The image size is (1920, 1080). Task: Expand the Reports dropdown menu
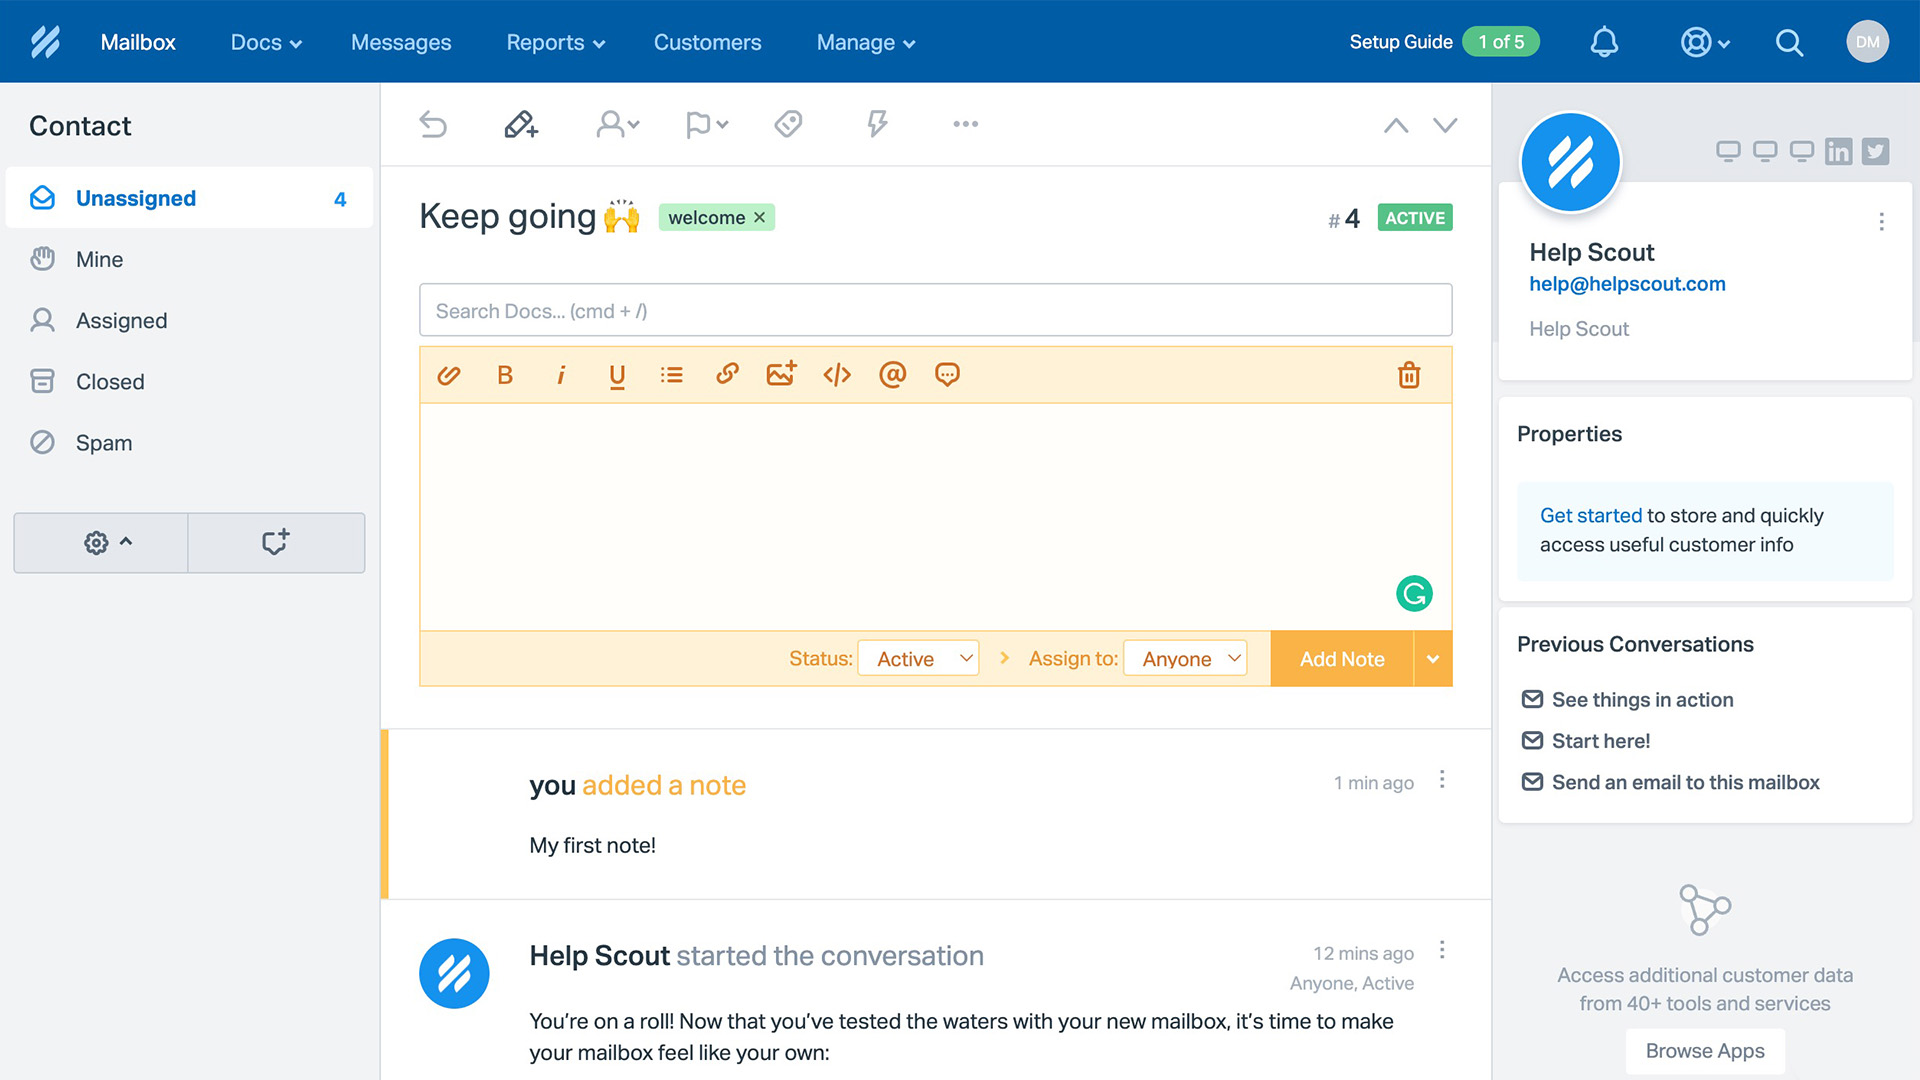tap(556, 42)
